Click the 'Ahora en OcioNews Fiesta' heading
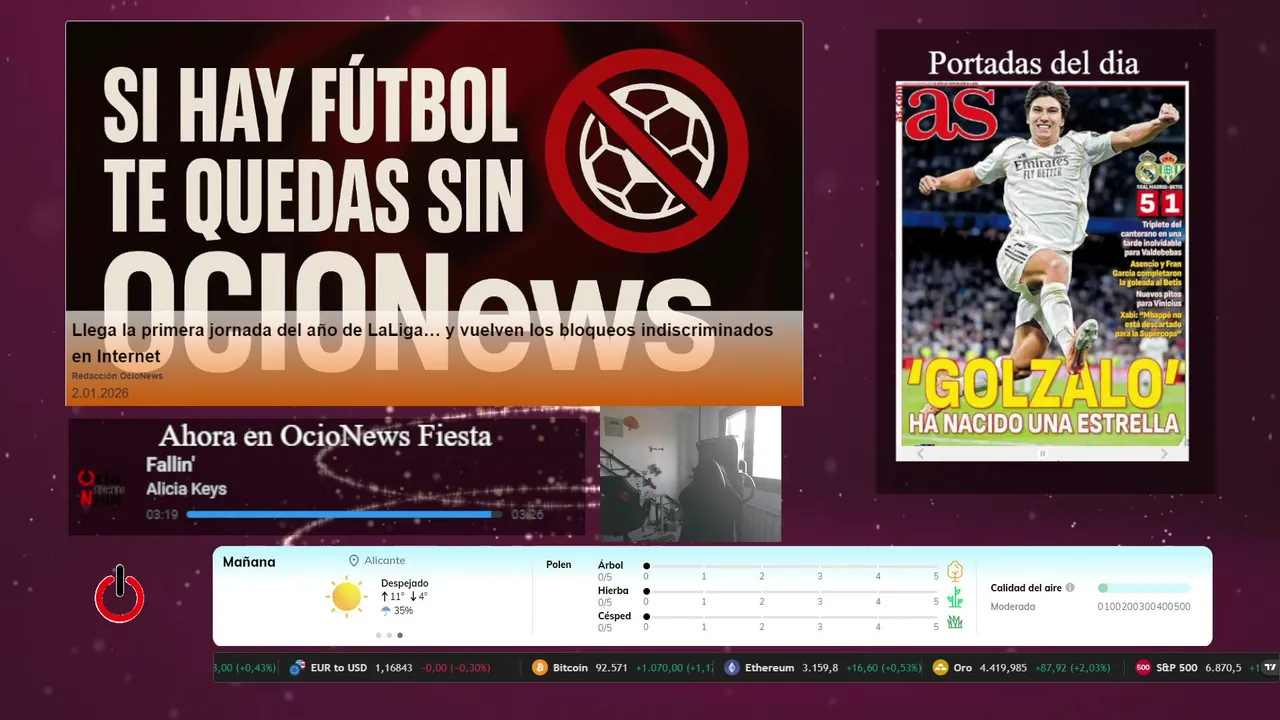The height and width of the screenshot is (720, 1280). point(325,436)
